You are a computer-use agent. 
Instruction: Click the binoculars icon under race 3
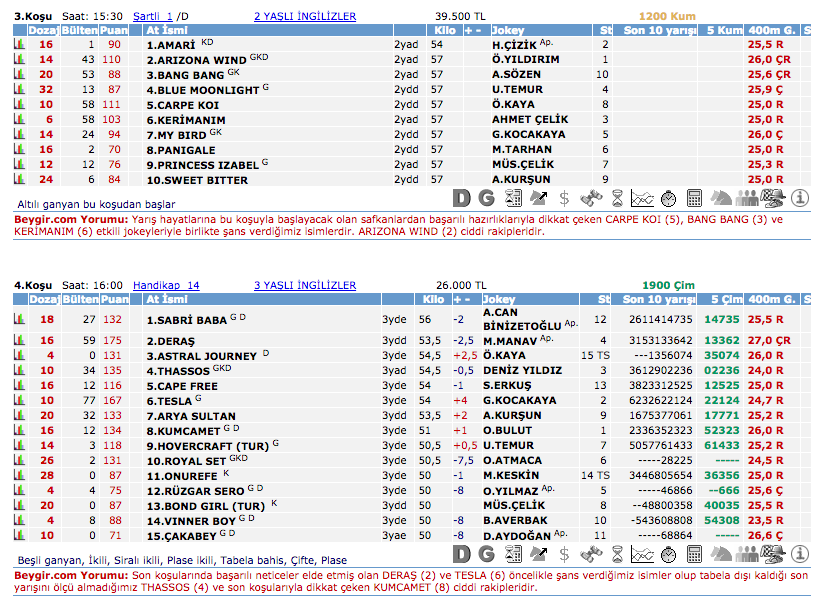pos(591,198)
